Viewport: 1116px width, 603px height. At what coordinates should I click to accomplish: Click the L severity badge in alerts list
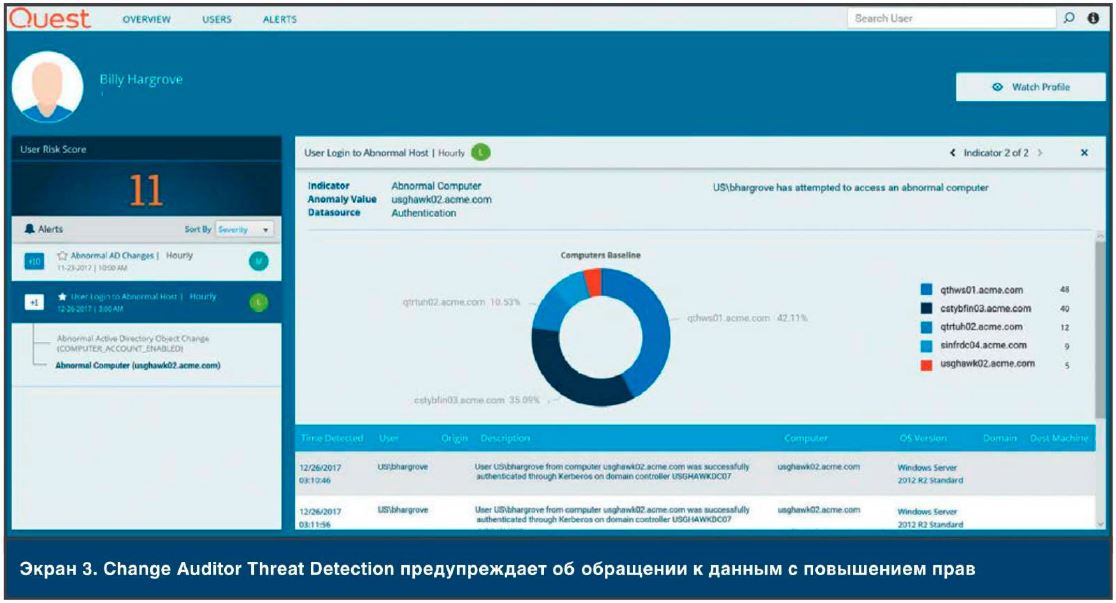pyautogui.click(x=259, y=303)
